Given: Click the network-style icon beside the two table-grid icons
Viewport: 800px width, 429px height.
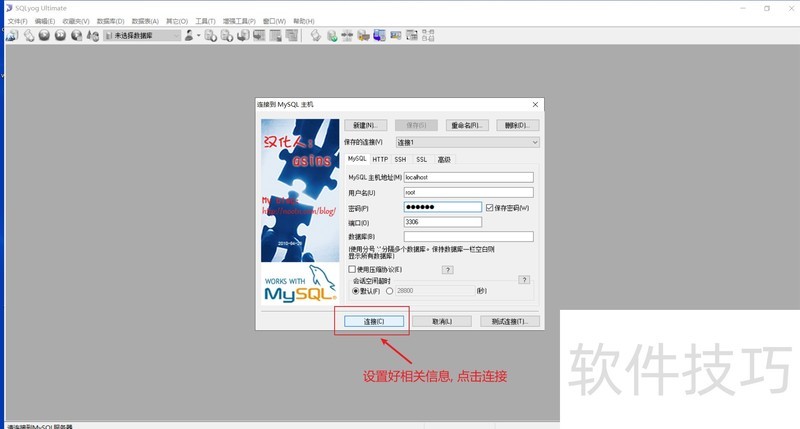Looking at the screenshot, I should (x=347, y=35).
